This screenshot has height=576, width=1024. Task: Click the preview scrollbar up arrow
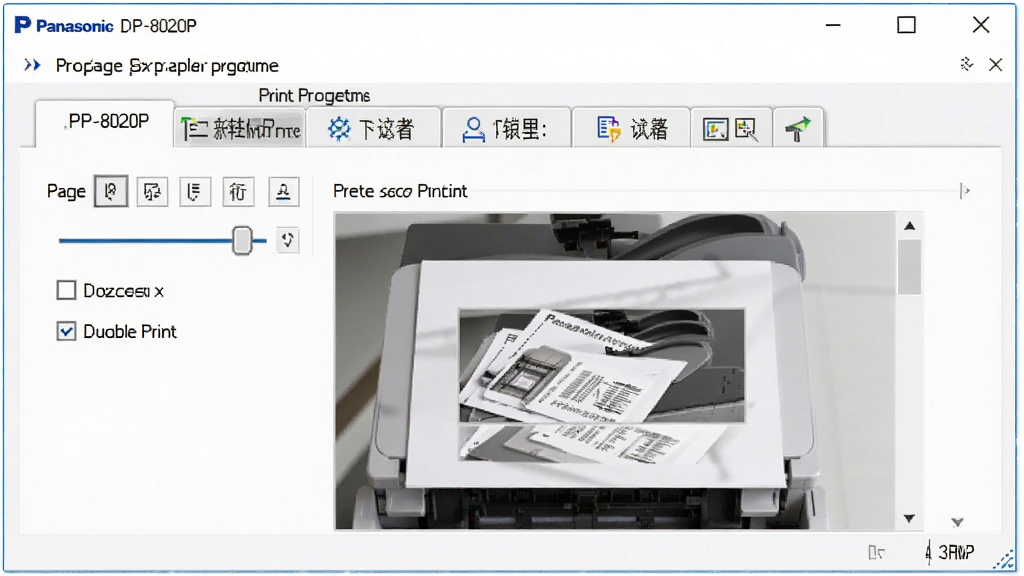point(909,226)
